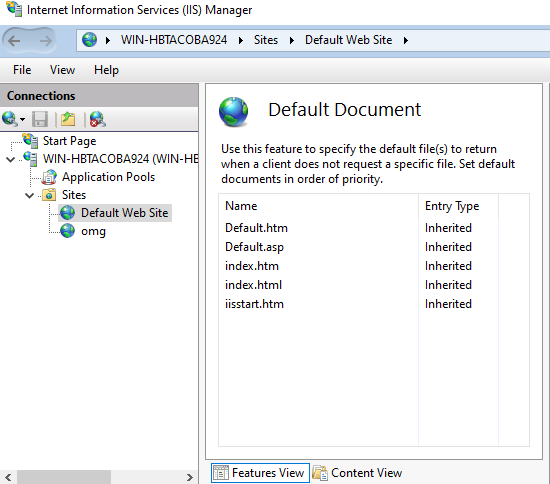Click Inherited in the Default.asp row
Viewport: 550px width, 484px height.
[x=448, y=247]
